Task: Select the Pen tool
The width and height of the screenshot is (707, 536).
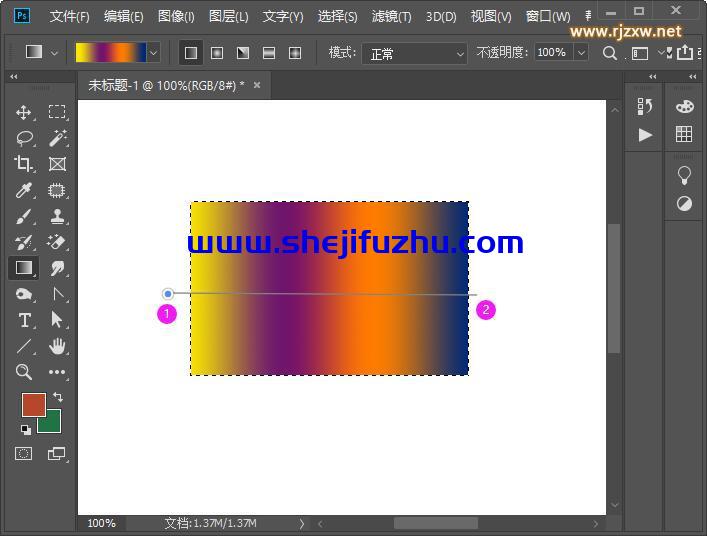Action: [57, 294]
